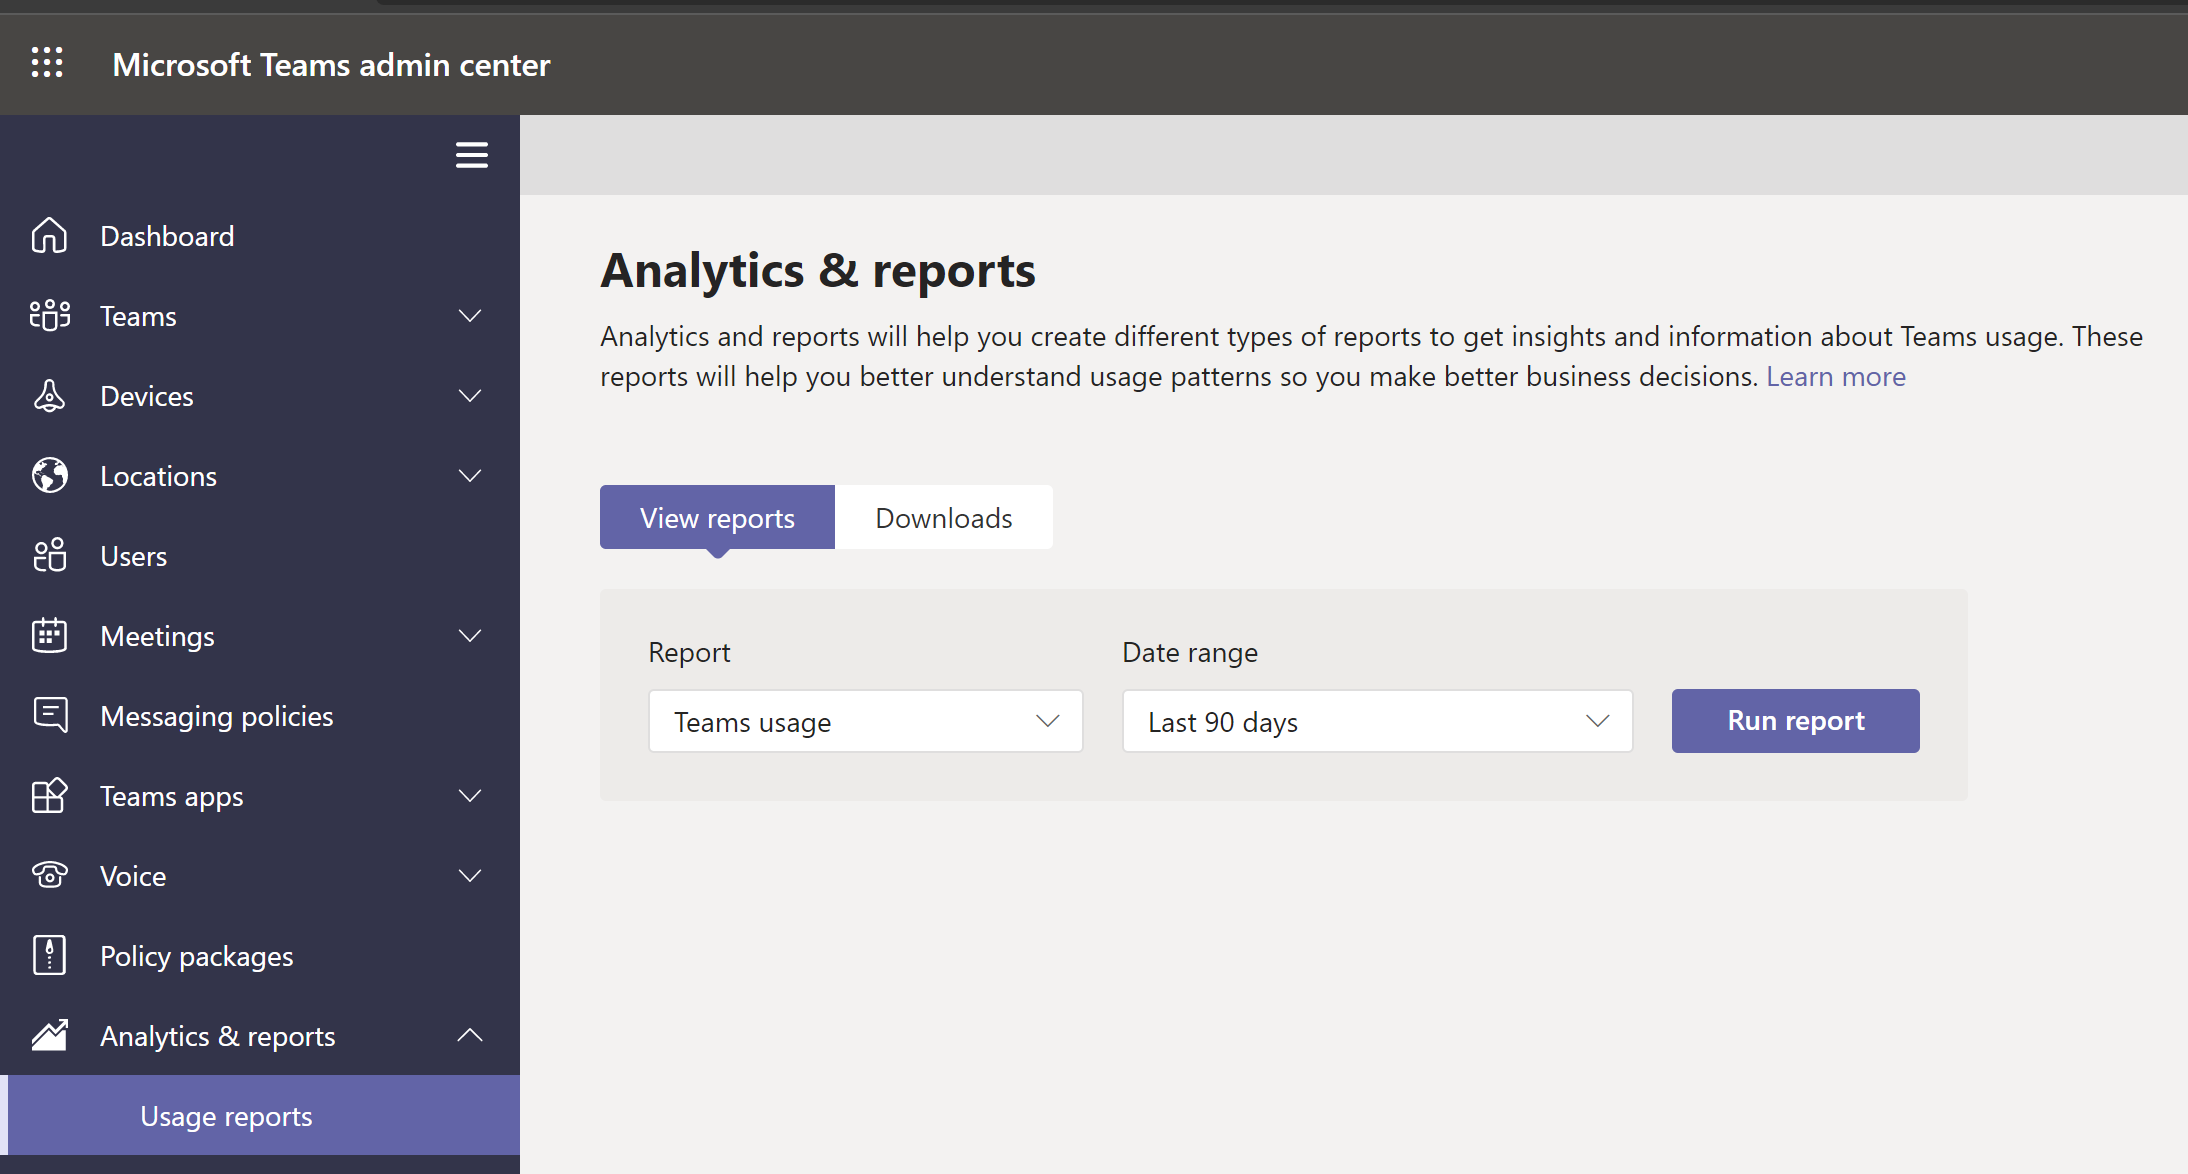Click the hamburger menu to collapse navigation
The height and width of the screenshot is (1174, 2188).
[471, 154]
